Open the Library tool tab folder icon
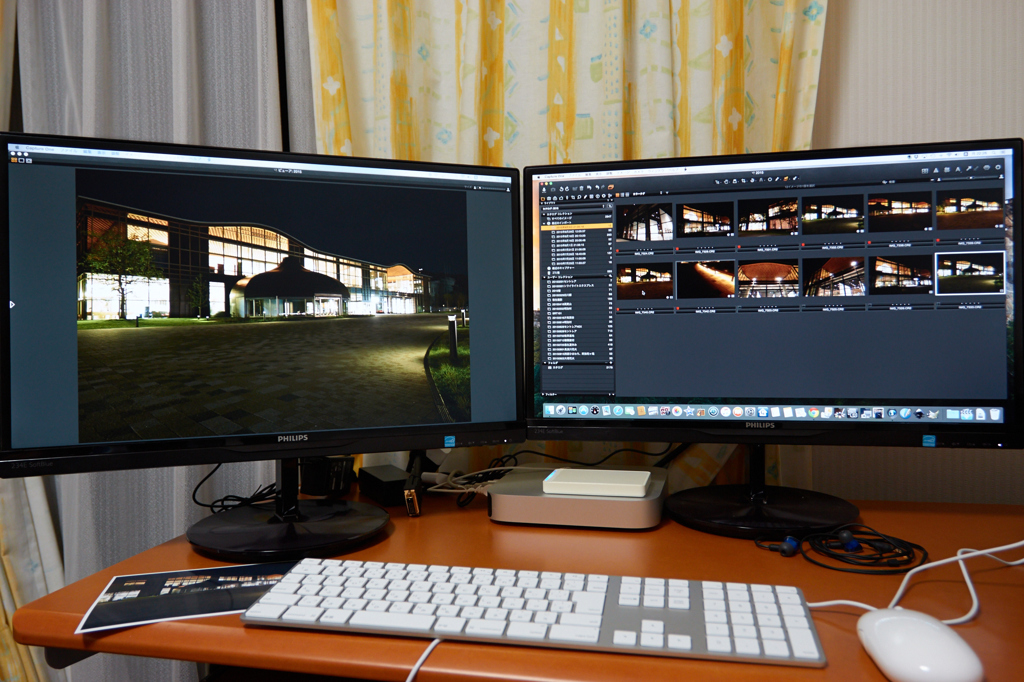Screen dimensions: 1024x682 point(543,199)
